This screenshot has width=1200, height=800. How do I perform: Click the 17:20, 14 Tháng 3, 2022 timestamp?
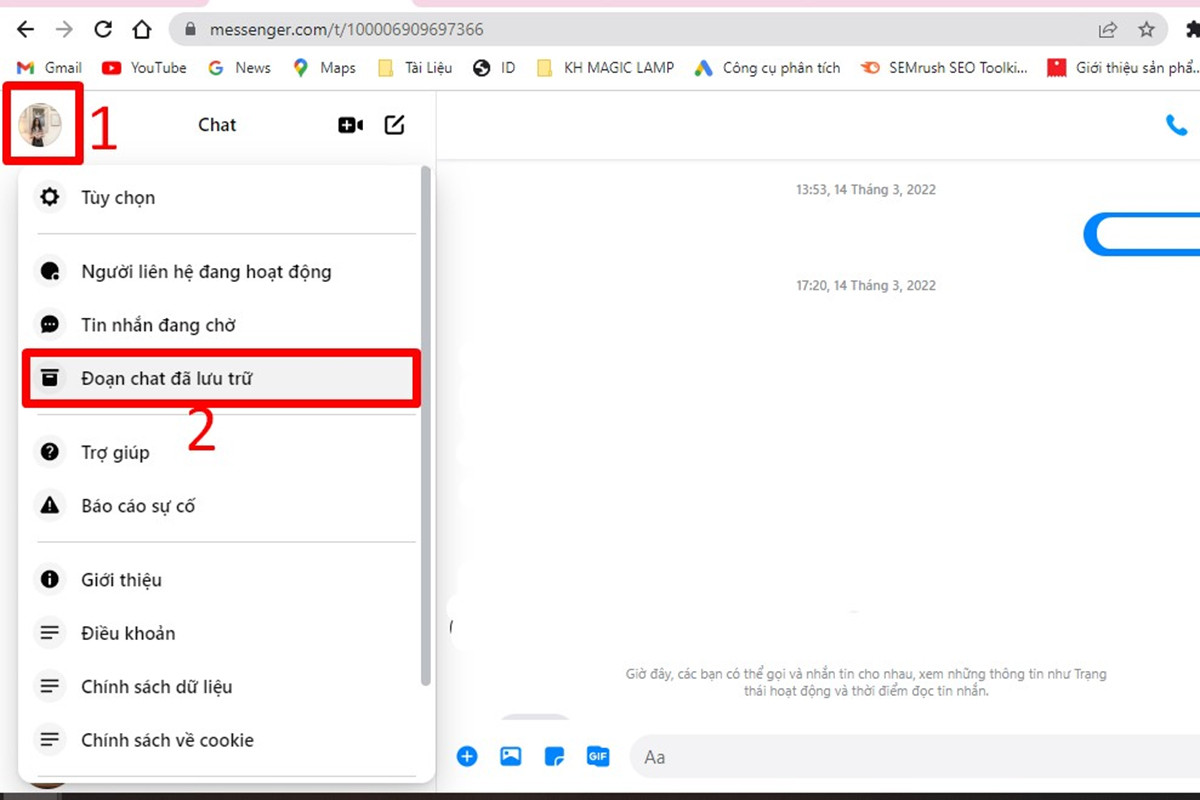(x=866, y=285)
